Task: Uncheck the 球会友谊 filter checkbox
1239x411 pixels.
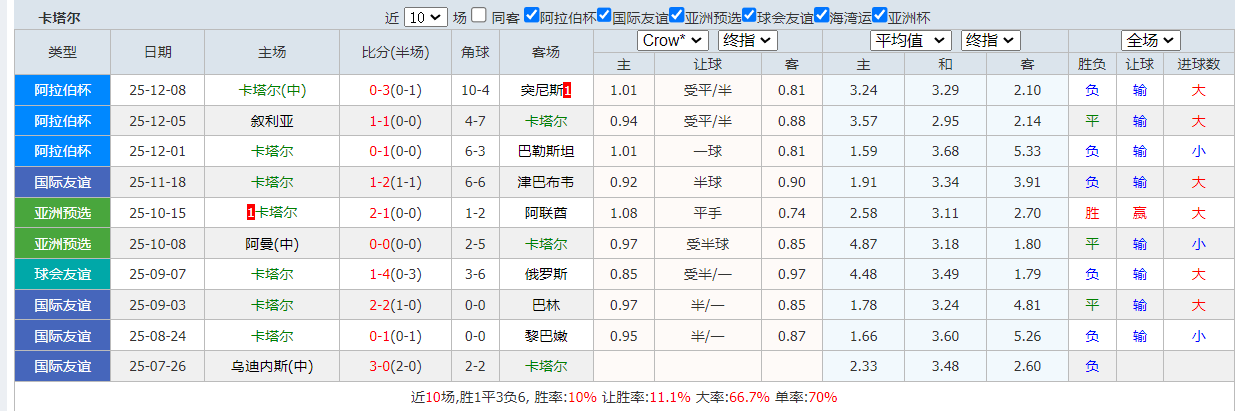Action: [749, 15]
